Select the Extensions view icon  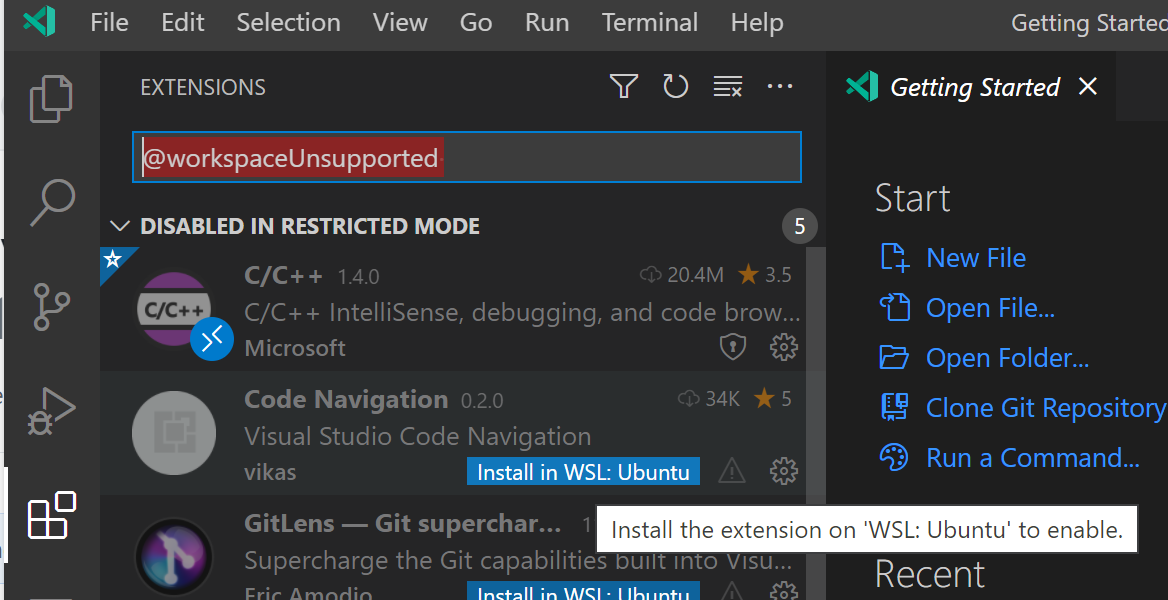coord(51,515)
